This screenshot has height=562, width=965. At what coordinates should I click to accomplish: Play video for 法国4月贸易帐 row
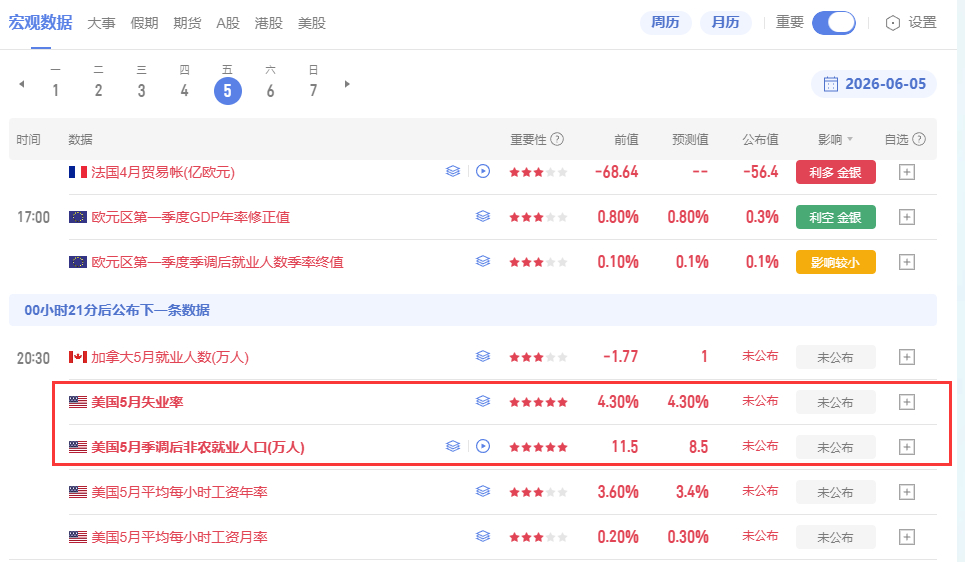coord(483,172)
